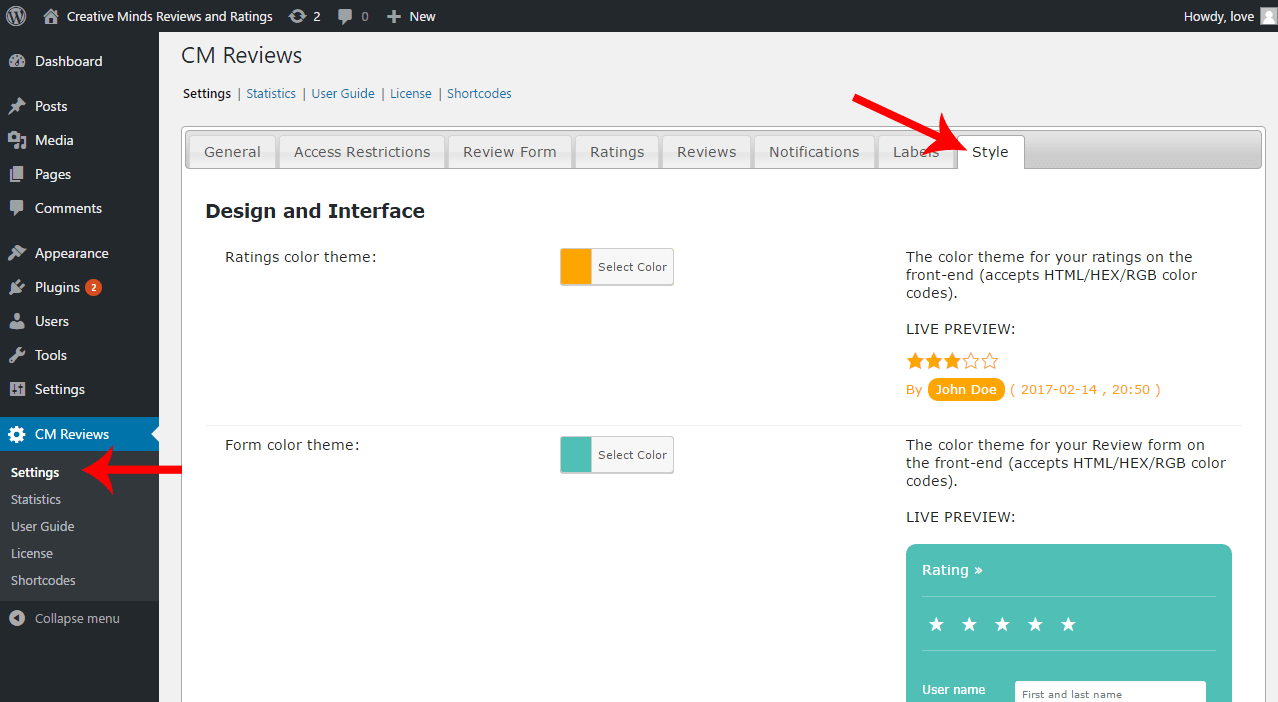
Task: Click Creative Minds Reviews and Ratings site name
Action: click(x=169, y=17)
